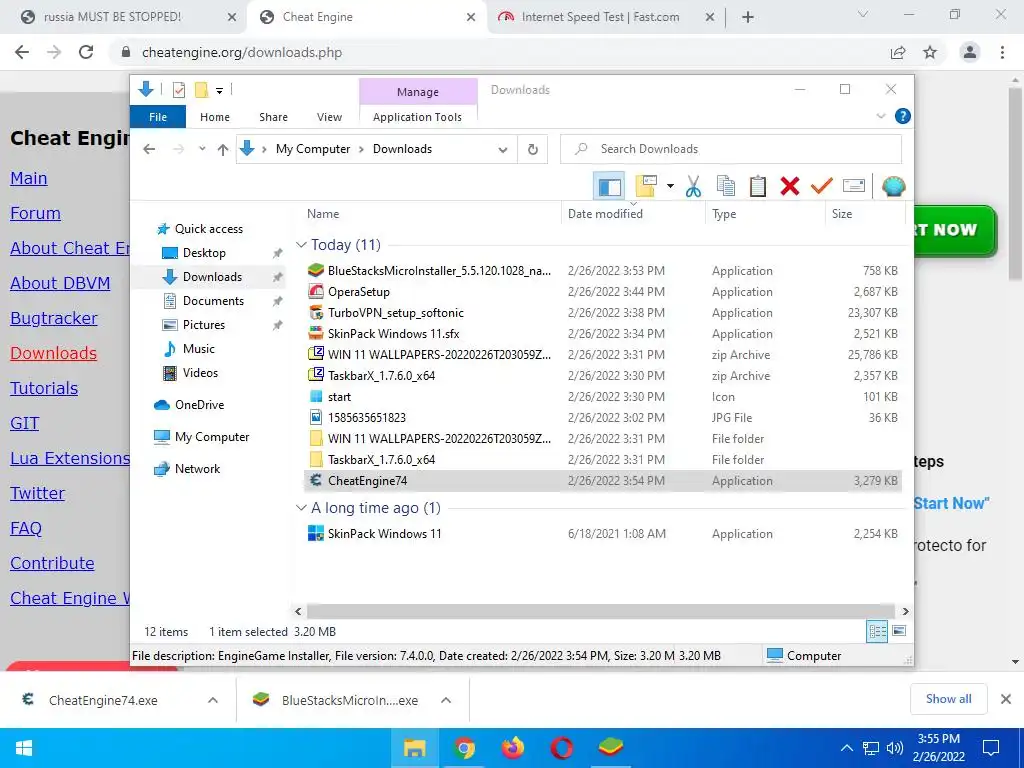Open recent locations dropdown arrow
The image size is (1024, 768).
(x=202, y=149)
